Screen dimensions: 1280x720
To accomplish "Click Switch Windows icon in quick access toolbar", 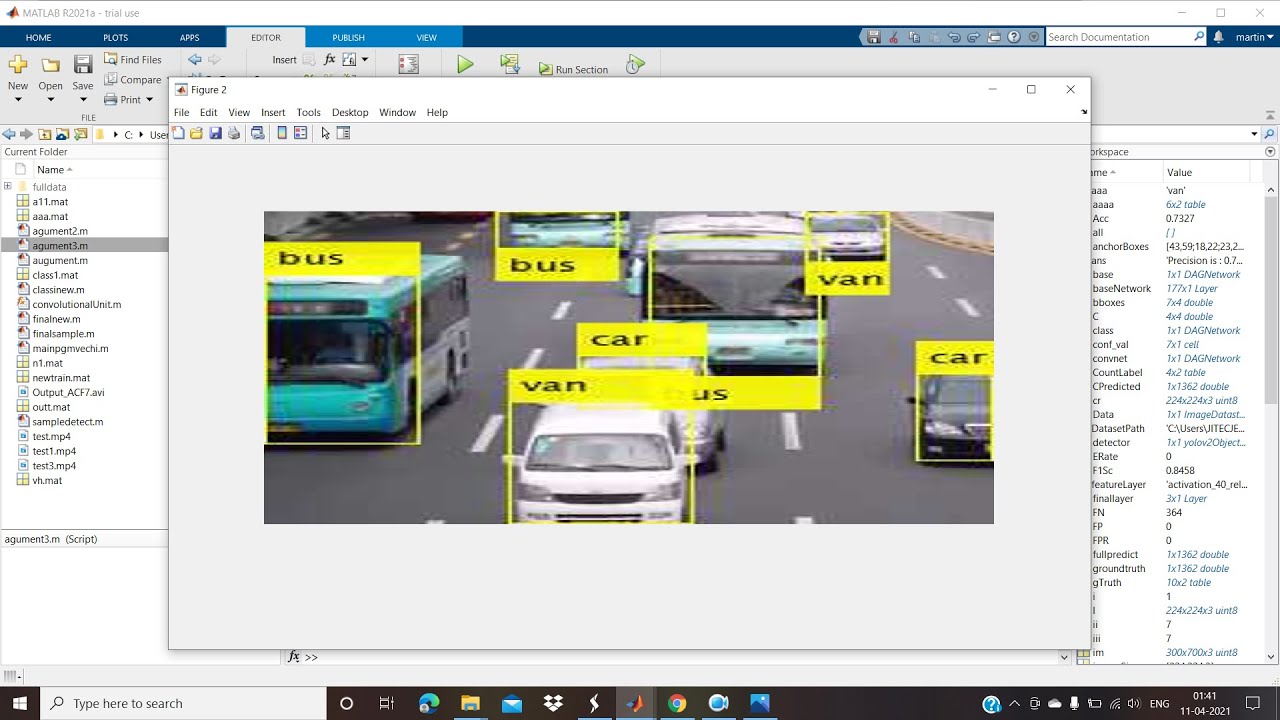I will (994, 37).
